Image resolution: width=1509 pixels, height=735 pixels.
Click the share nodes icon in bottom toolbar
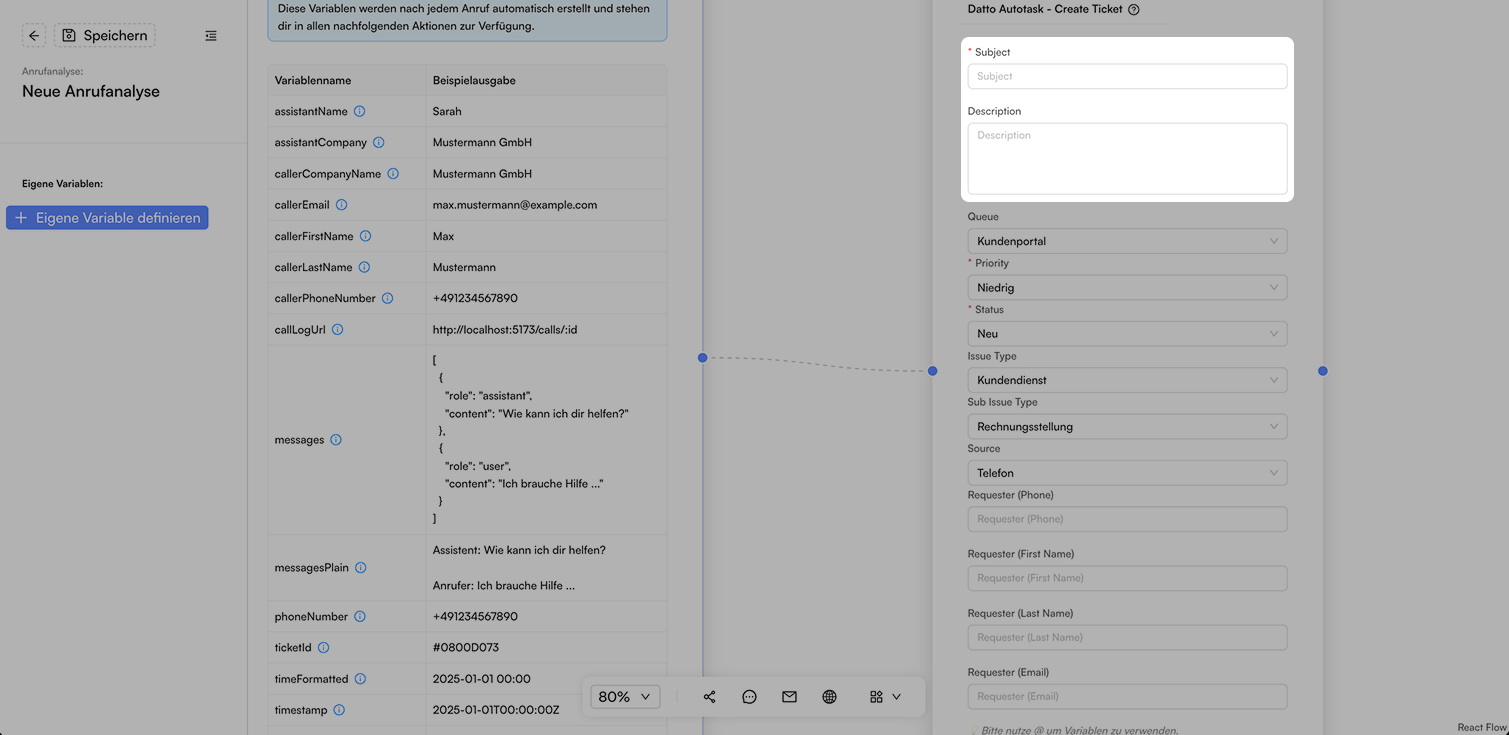tap(709, 697)
